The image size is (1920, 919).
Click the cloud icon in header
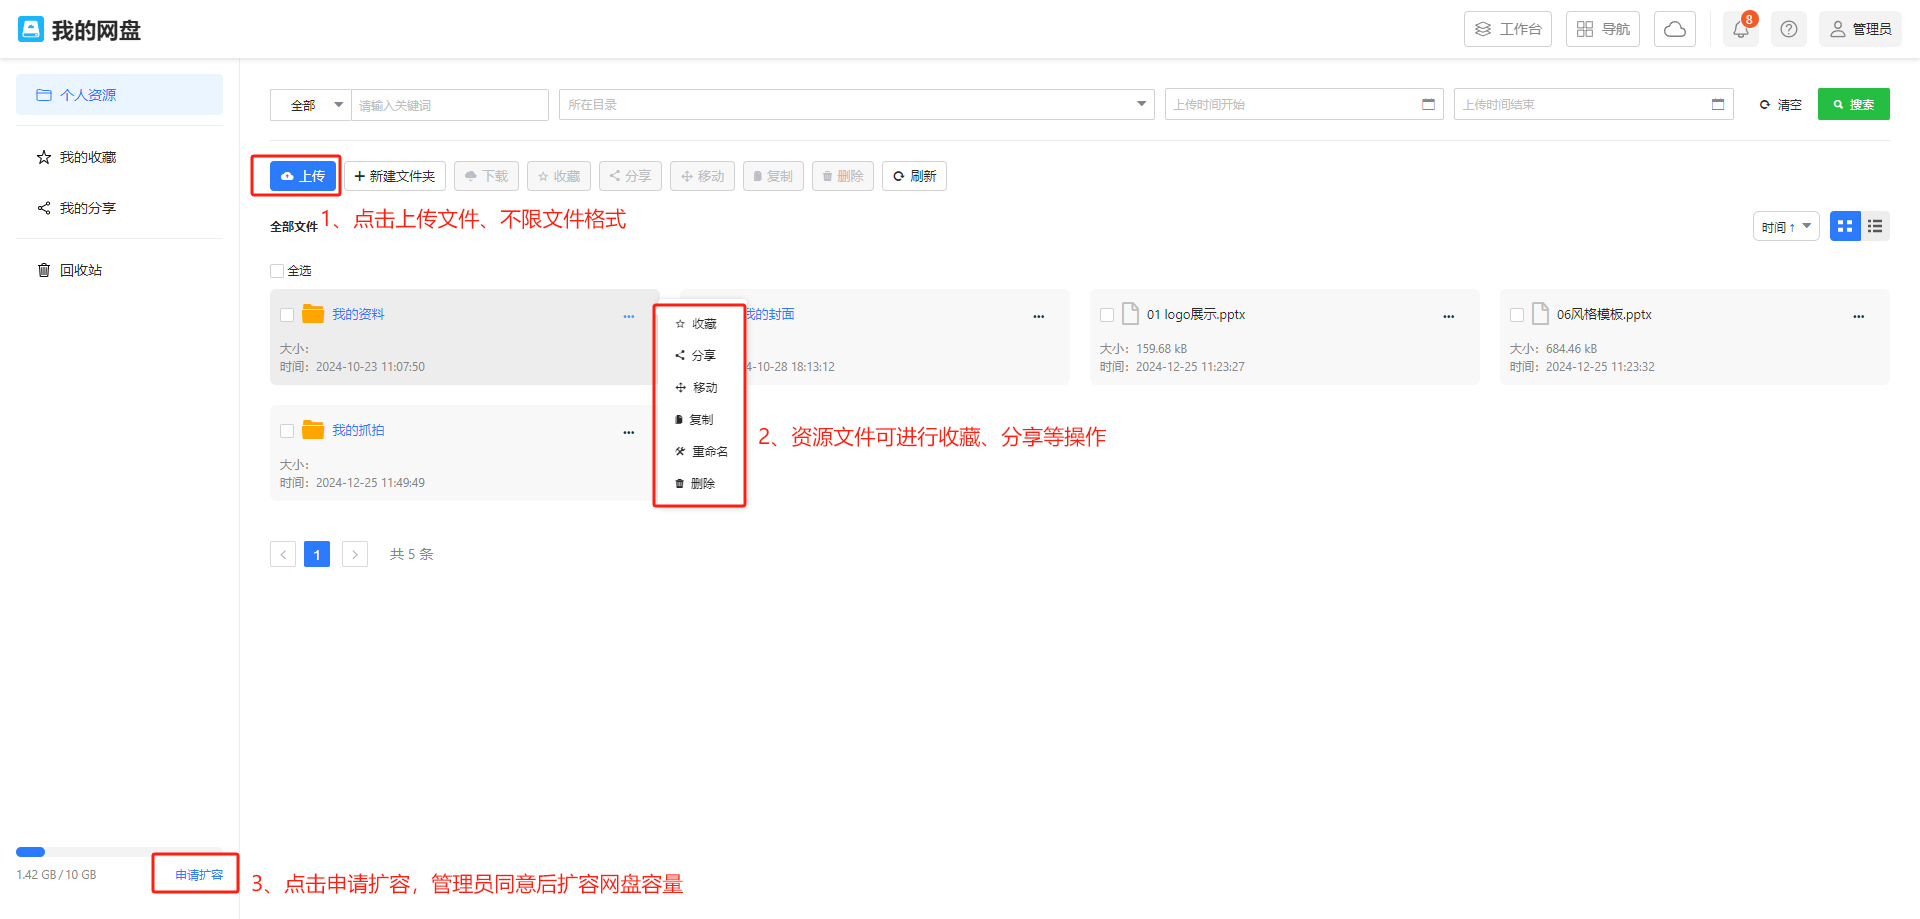[1675, 30]
